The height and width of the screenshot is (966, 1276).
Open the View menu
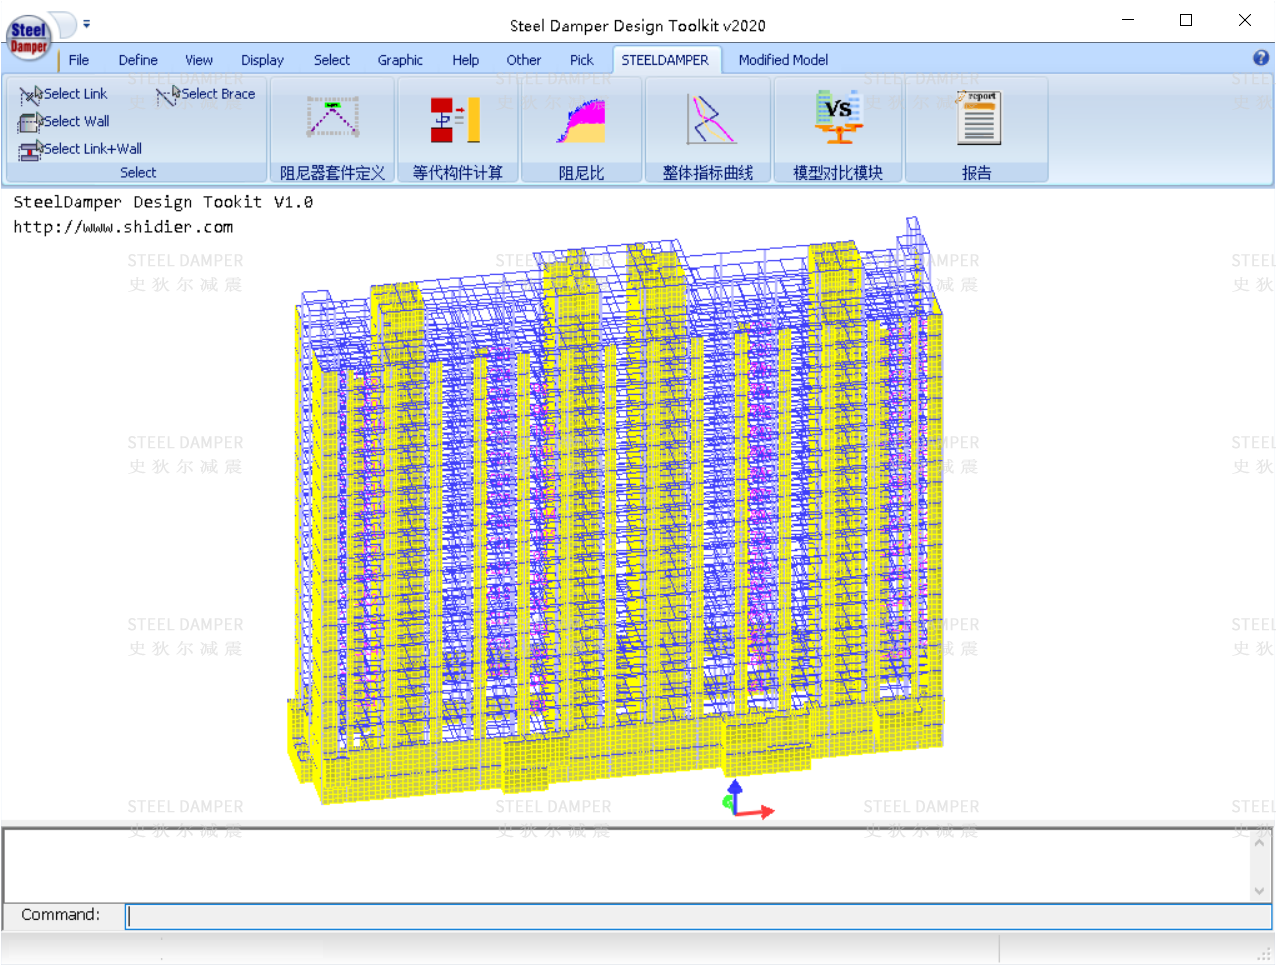coord(199,60)
